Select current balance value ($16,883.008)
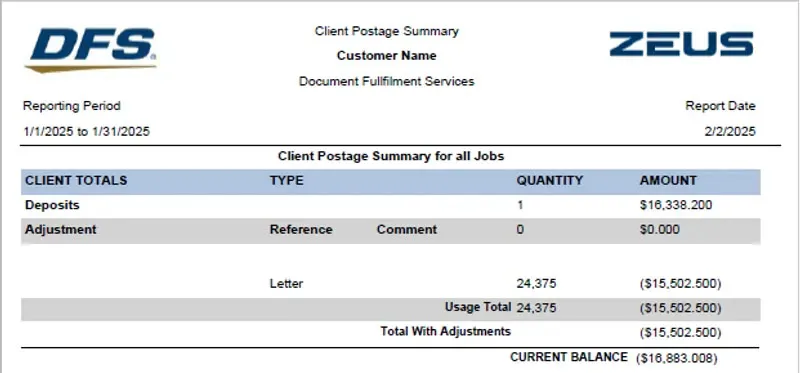The height and width of the screenshot is (373, 800). [x=677, y=359]
